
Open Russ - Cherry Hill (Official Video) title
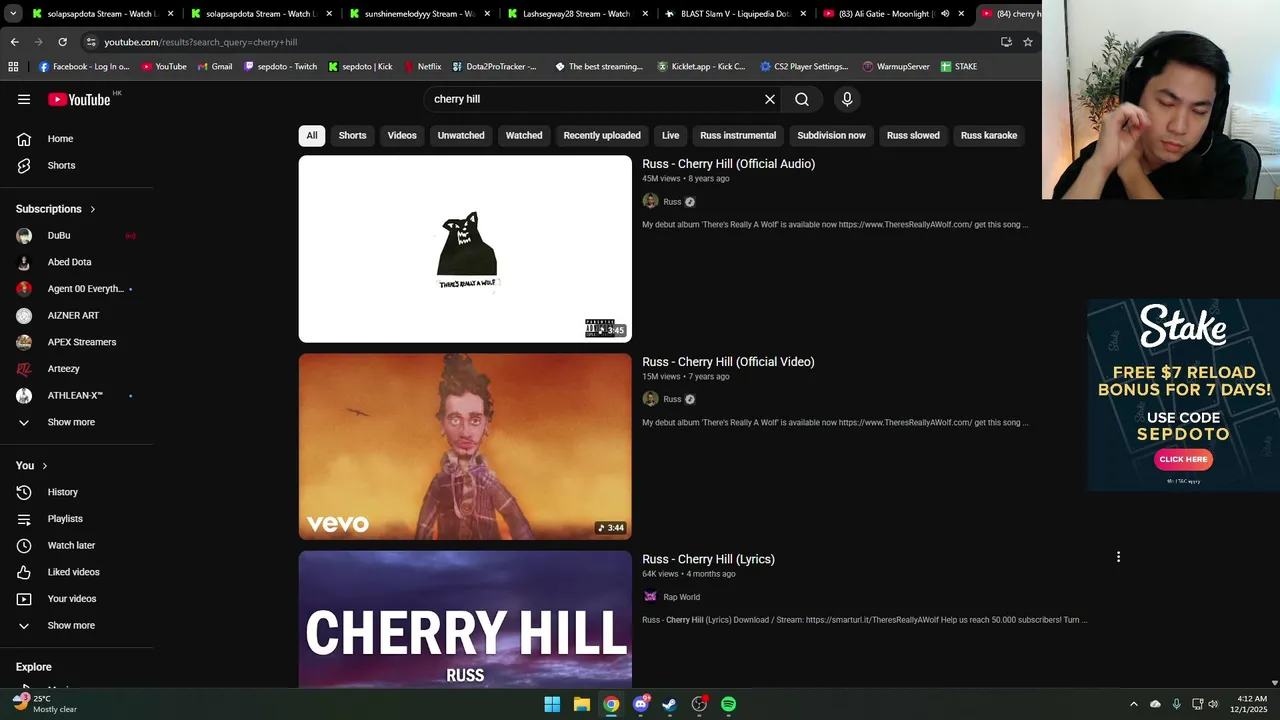click(728, 362)
